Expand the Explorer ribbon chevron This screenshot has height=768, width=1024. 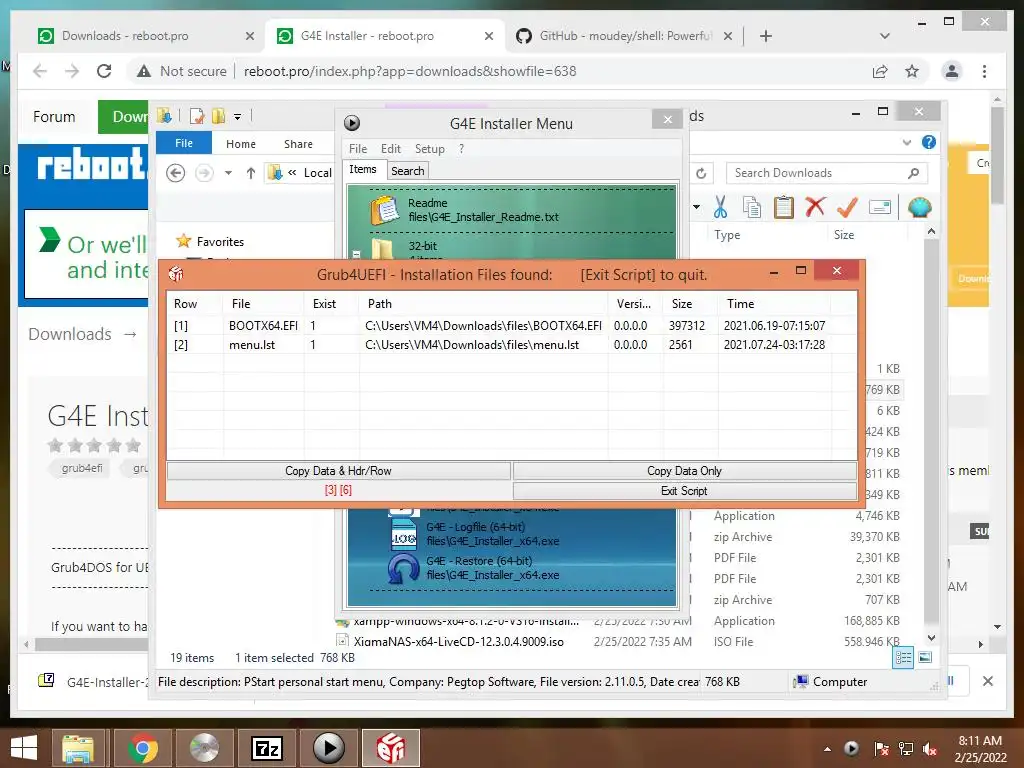906,142
